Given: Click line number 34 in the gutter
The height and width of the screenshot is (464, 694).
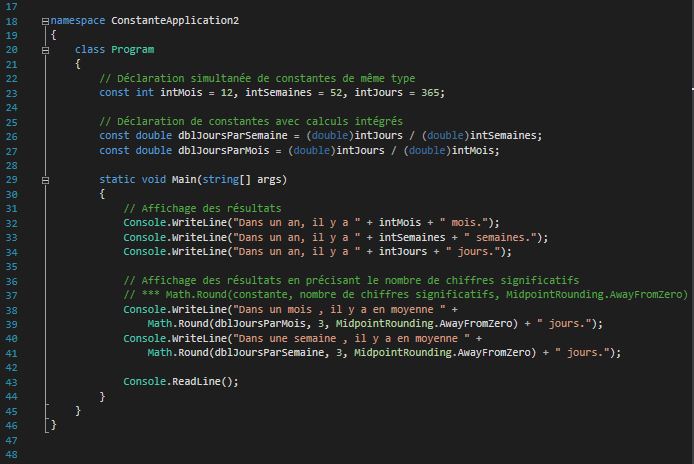Looking at the screenshot, I should 12,252.
